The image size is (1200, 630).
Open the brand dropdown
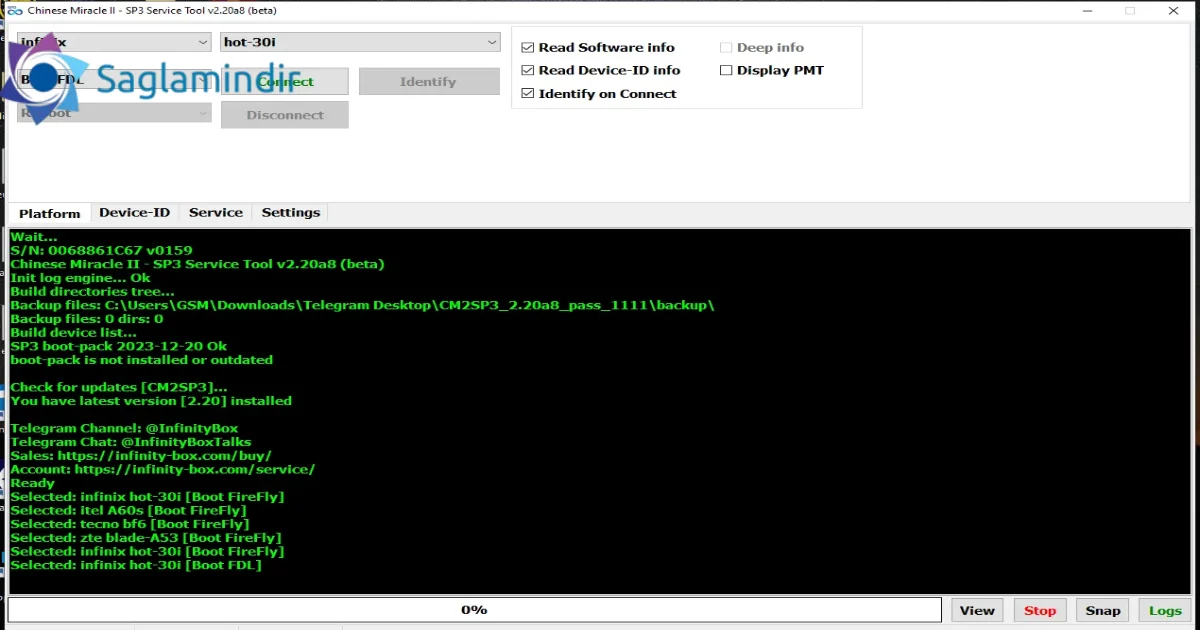tap(114, 42)
